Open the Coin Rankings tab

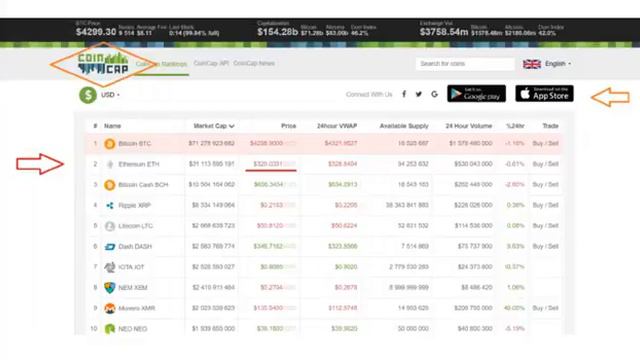(161, 64)
